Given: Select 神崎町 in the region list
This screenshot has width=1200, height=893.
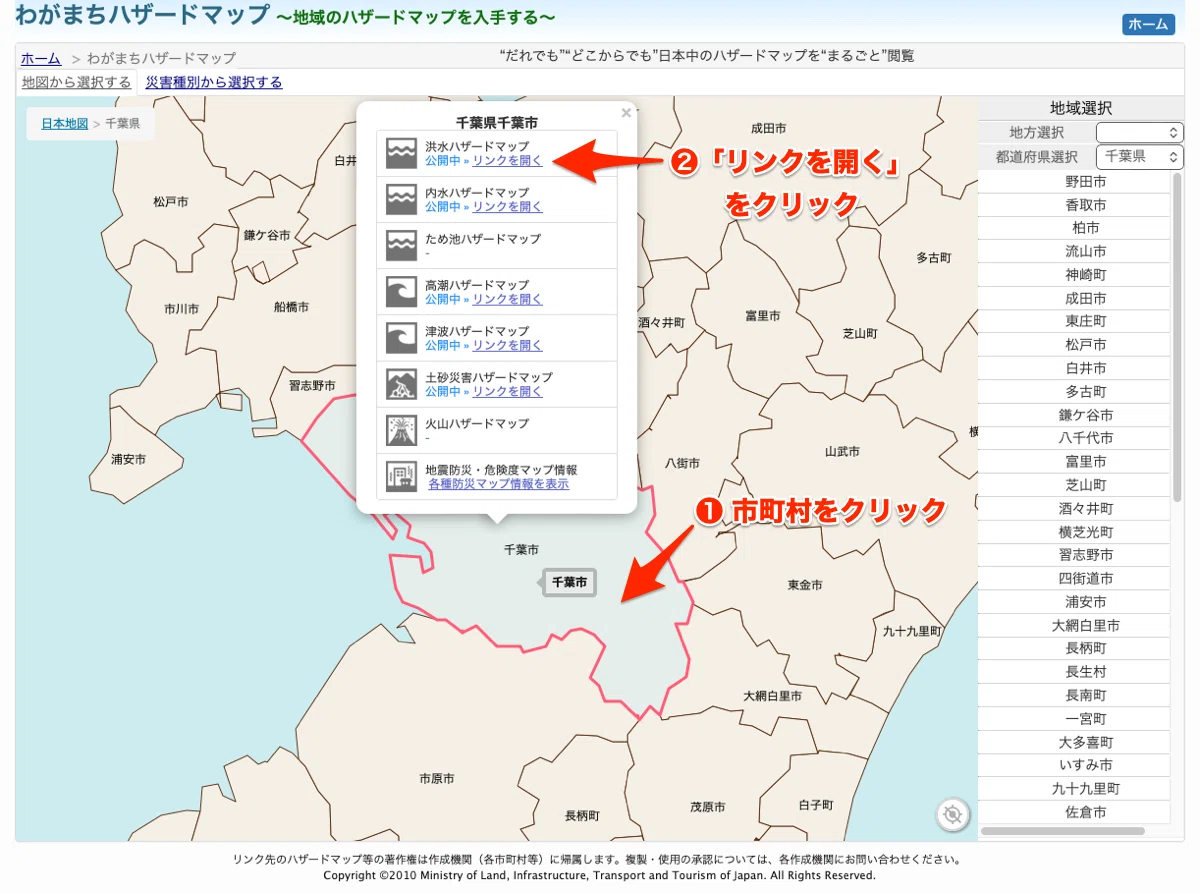Looking at the screenshot, I should [x=1074, y=274].
